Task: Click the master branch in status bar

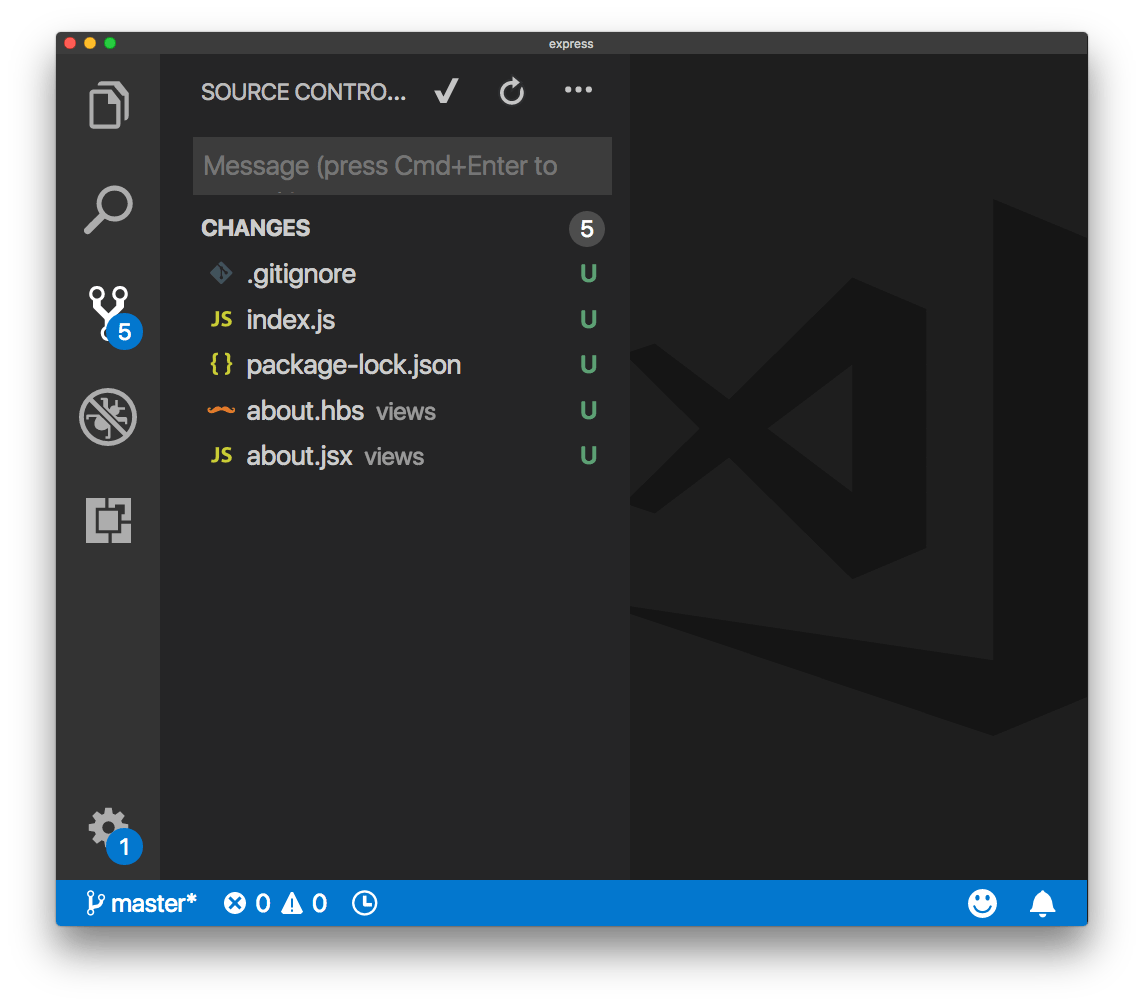Action: click(x=142, y=904)
